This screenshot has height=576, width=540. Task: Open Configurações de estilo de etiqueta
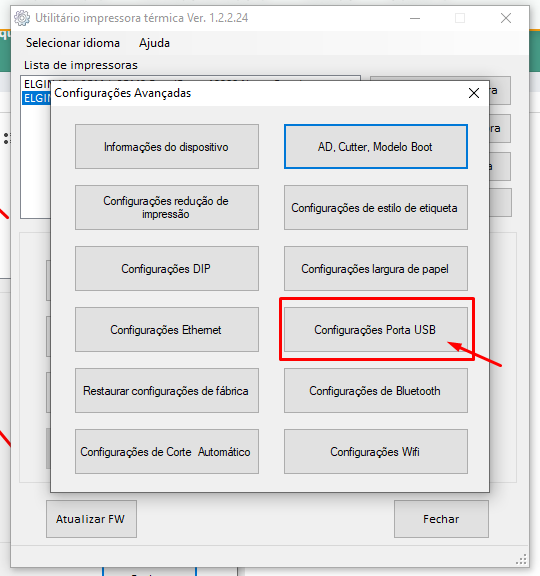[375, 208]
